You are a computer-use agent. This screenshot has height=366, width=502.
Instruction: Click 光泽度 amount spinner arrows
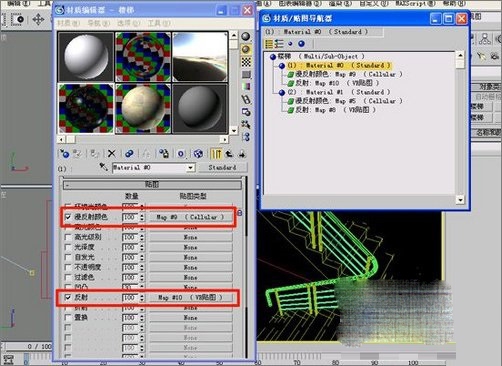[142, 247]
